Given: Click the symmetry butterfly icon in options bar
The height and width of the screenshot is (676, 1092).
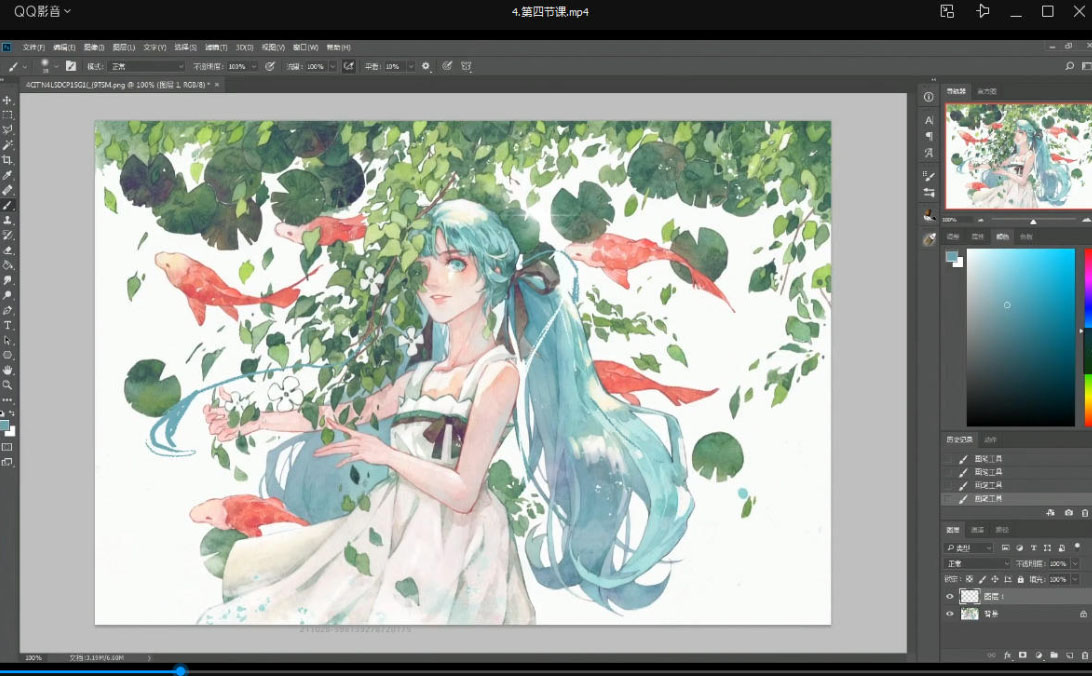Looking at the screenshot, I should (467, 66).
